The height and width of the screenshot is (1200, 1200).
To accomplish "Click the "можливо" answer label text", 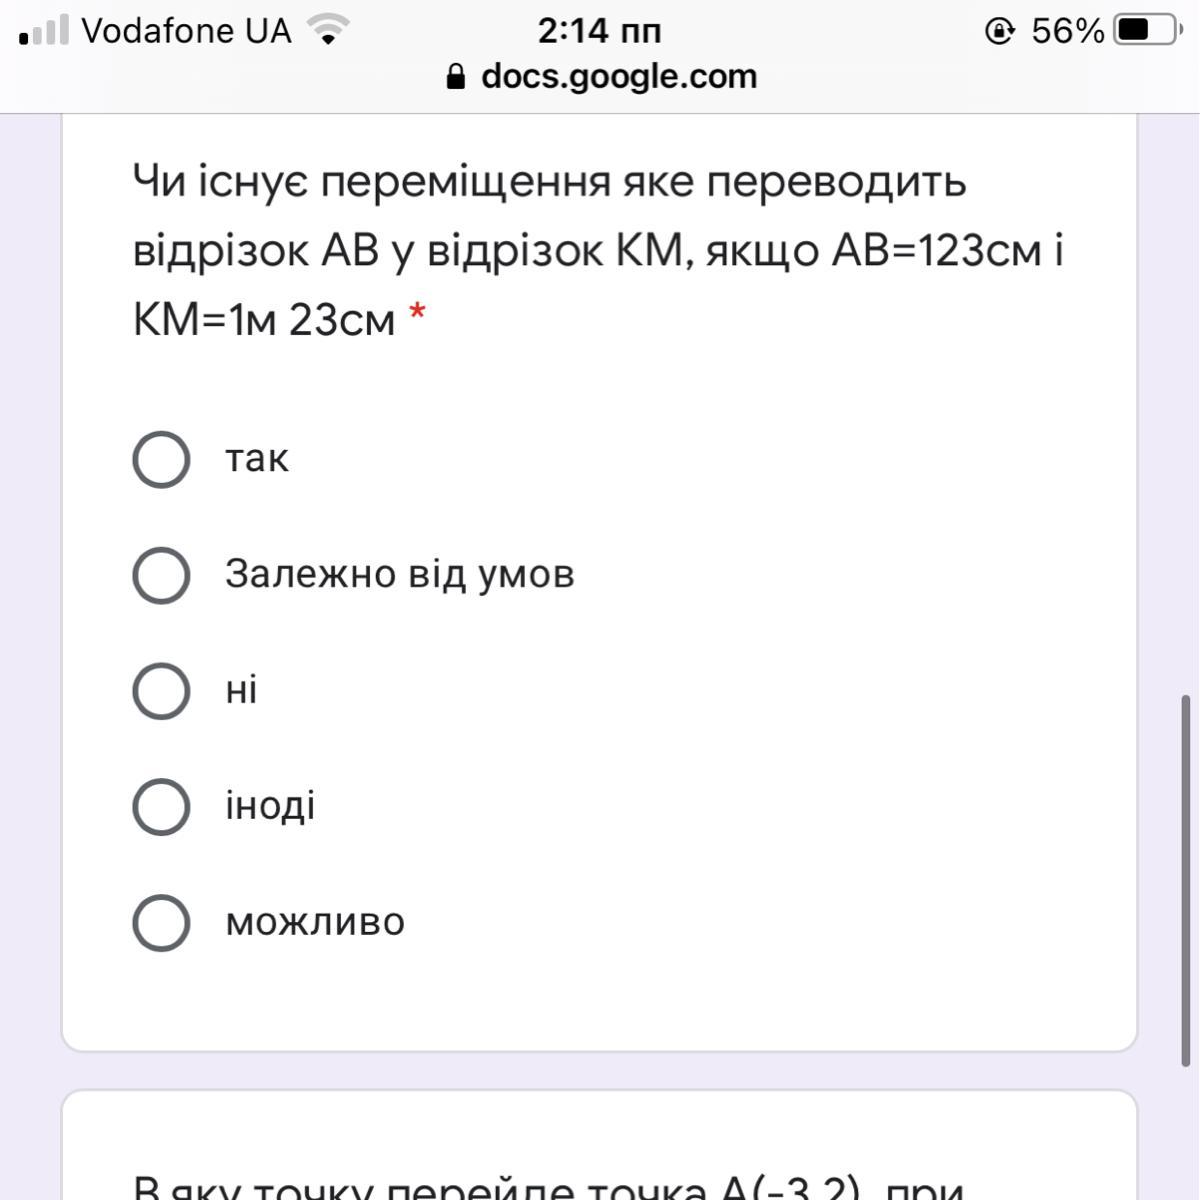I will pyautogui.click(x=315, y=922).
